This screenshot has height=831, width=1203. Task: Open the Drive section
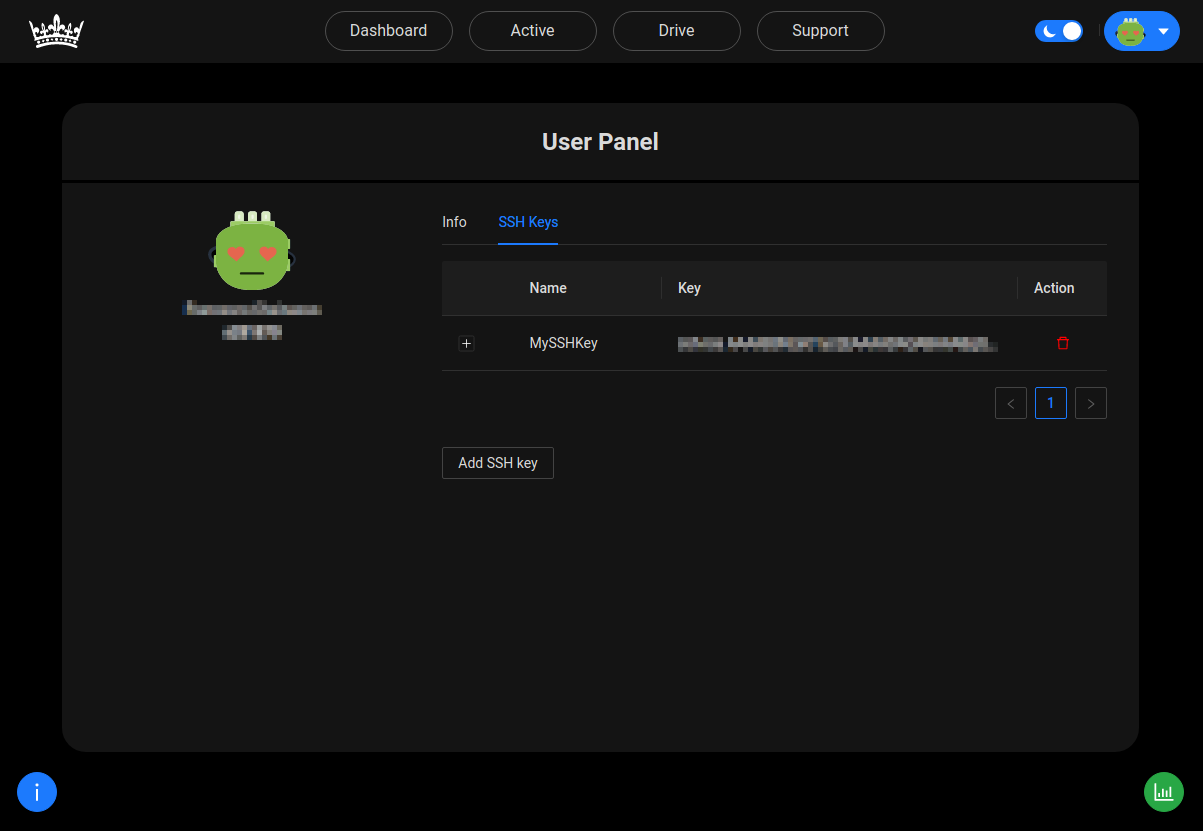[676, 31]
